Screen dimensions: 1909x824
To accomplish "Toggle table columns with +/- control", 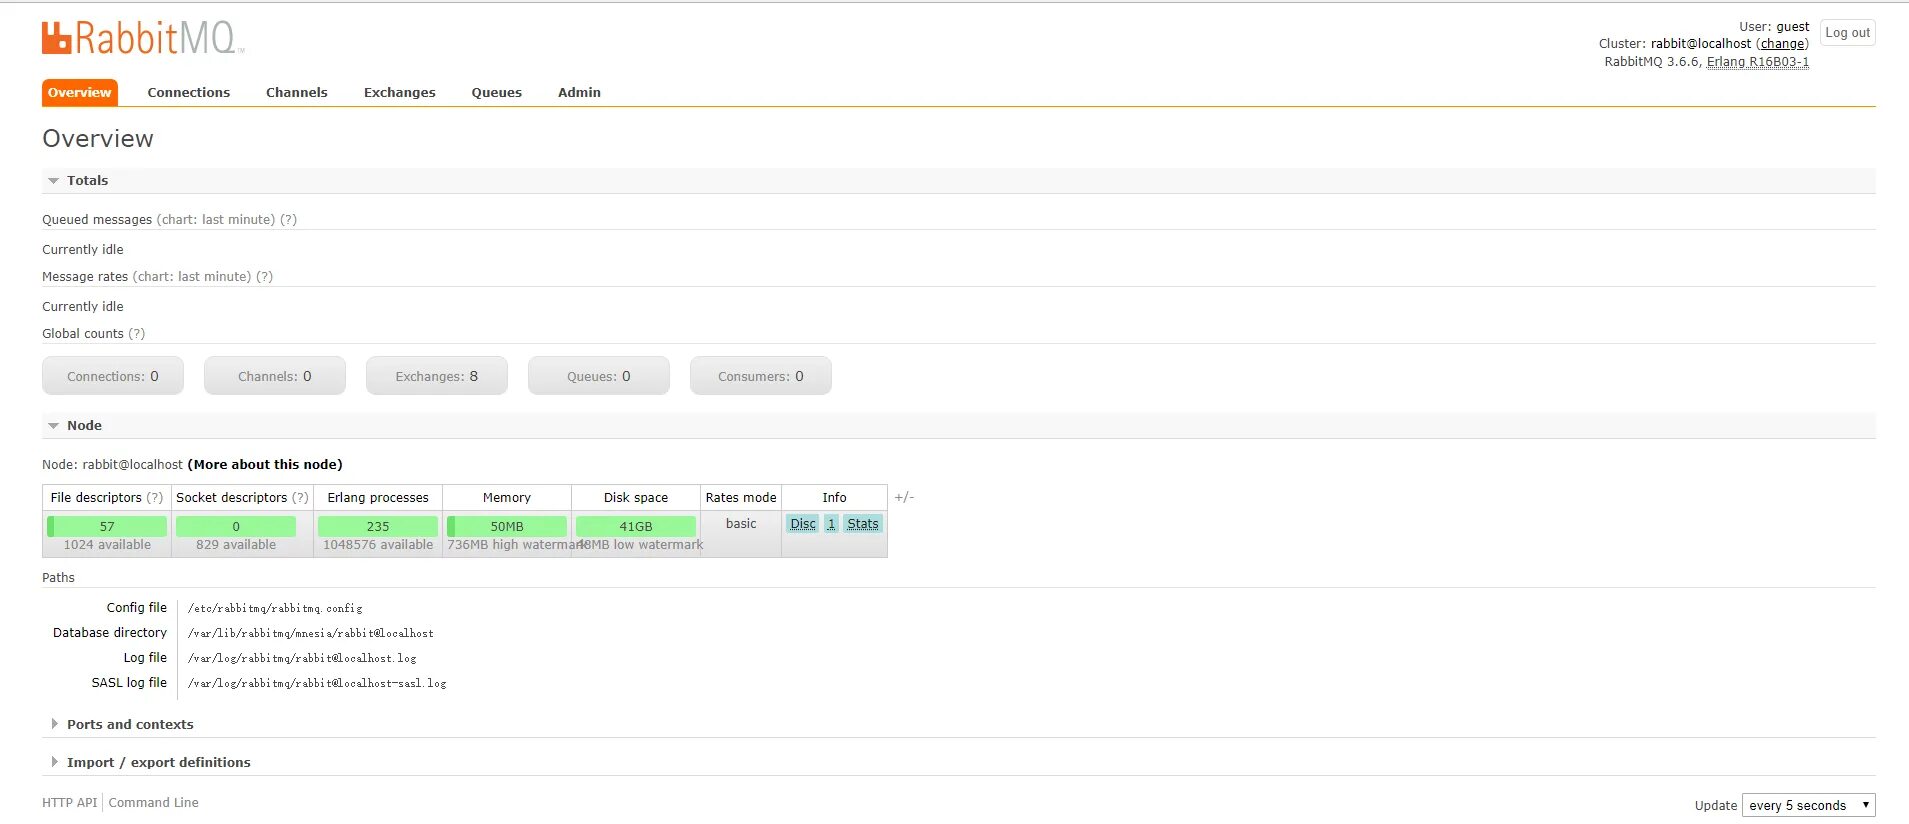I will tap(904, 498).
